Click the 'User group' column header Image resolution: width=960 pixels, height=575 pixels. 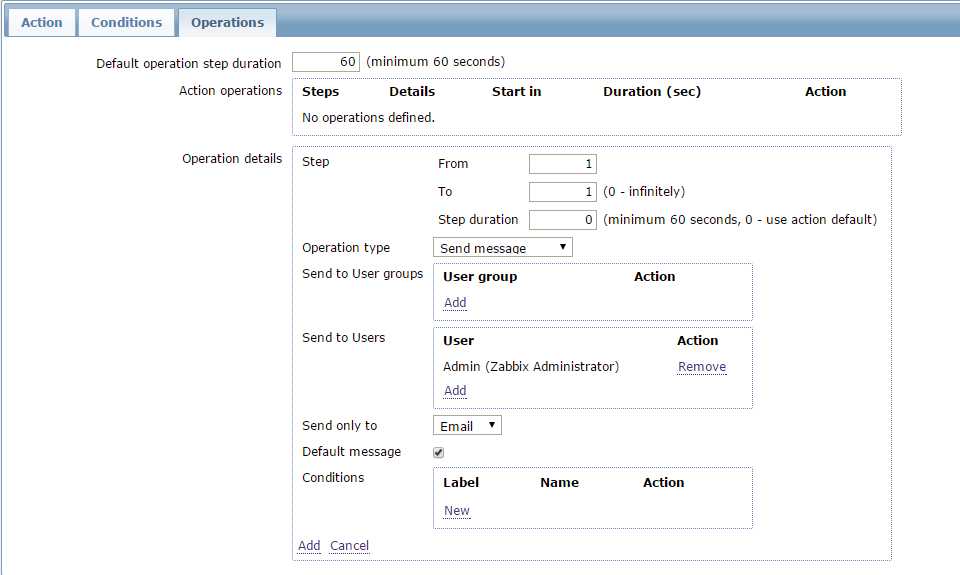pyautogui.click(x=480, y=277)
